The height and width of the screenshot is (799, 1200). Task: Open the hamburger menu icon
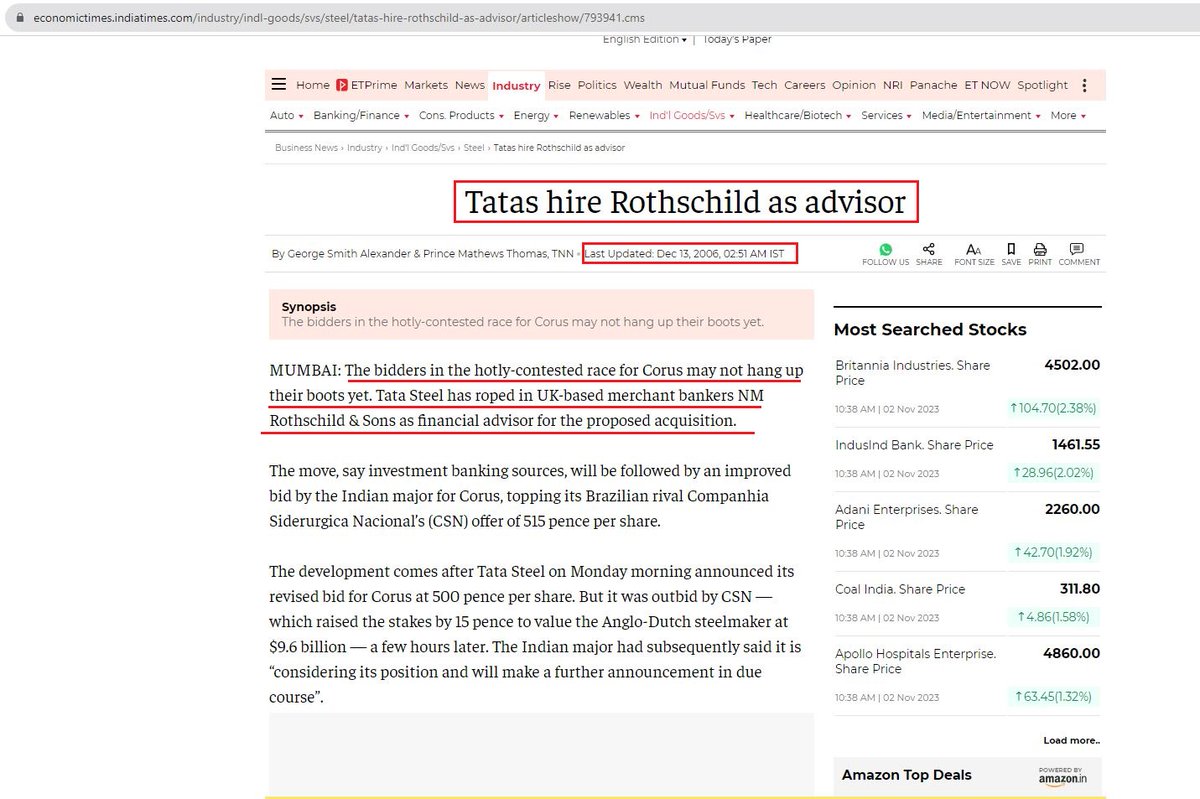coord(279,85)
